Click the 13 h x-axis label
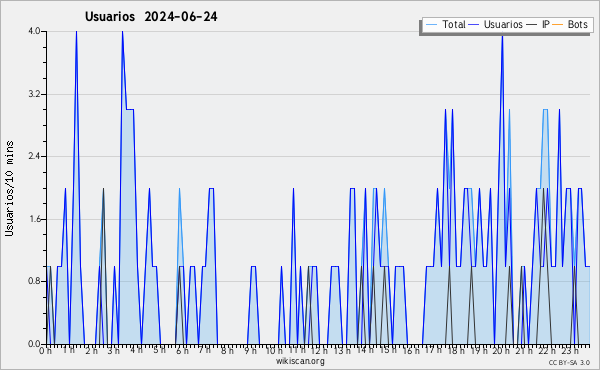The width and height of the screenshot is (600, 370). click(342, 351)
